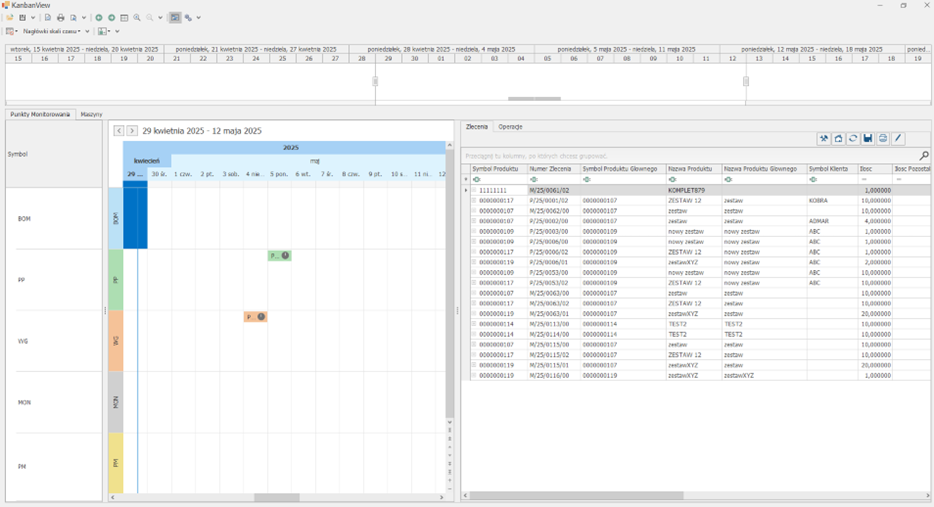Refresh the orders grid
The width and height of the screenshot is (934, 507).
click(853, 138)
